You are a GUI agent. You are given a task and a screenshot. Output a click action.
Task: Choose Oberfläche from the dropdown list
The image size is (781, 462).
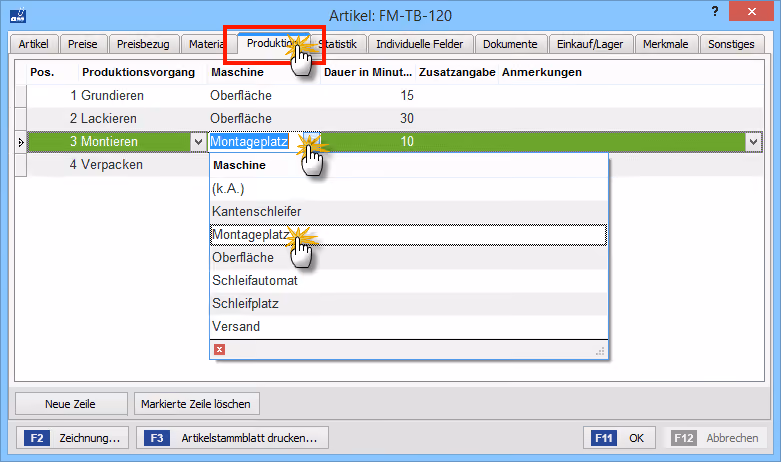(408, 257)
